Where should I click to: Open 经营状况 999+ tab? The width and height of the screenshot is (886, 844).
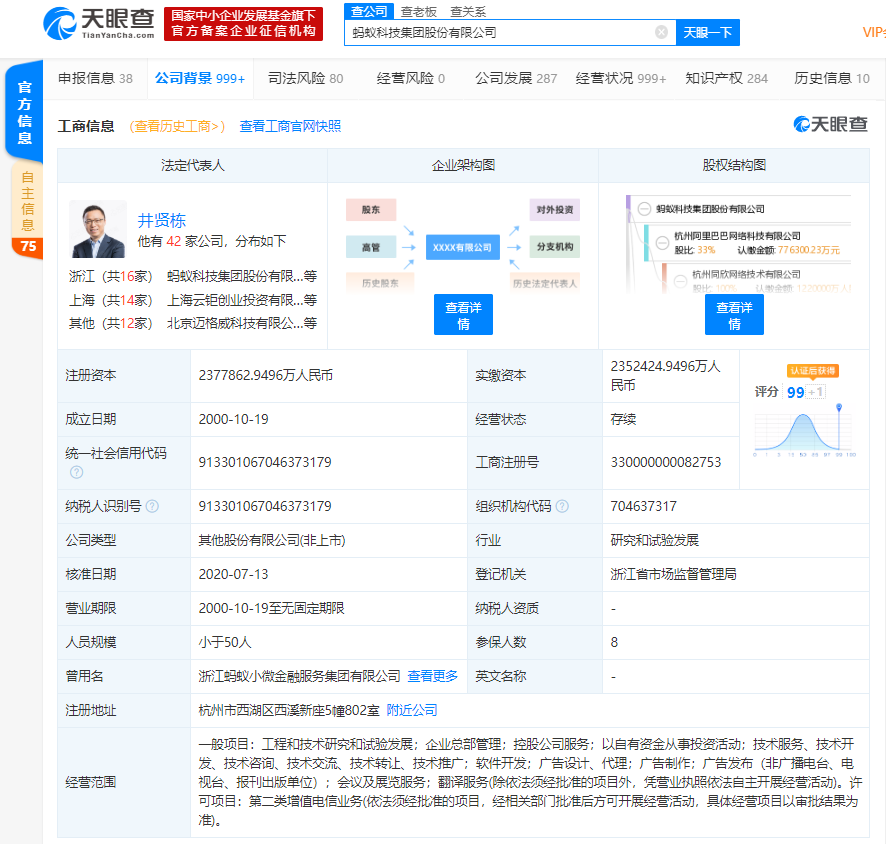[621, 79]
